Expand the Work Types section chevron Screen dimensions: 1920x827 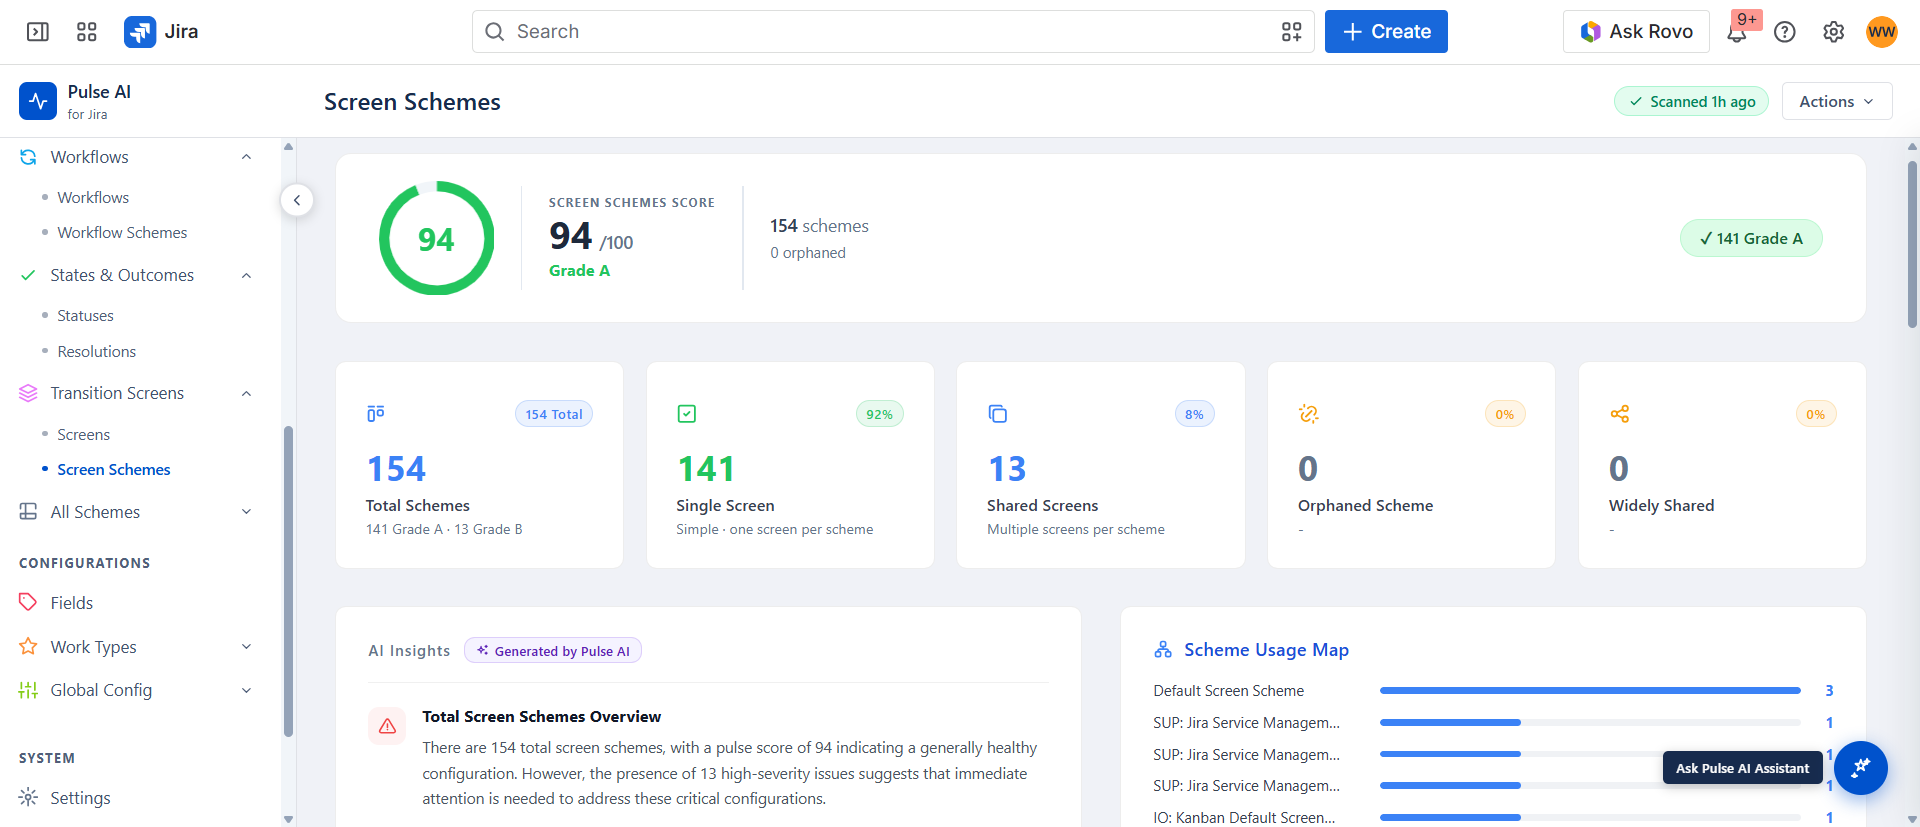246,646
